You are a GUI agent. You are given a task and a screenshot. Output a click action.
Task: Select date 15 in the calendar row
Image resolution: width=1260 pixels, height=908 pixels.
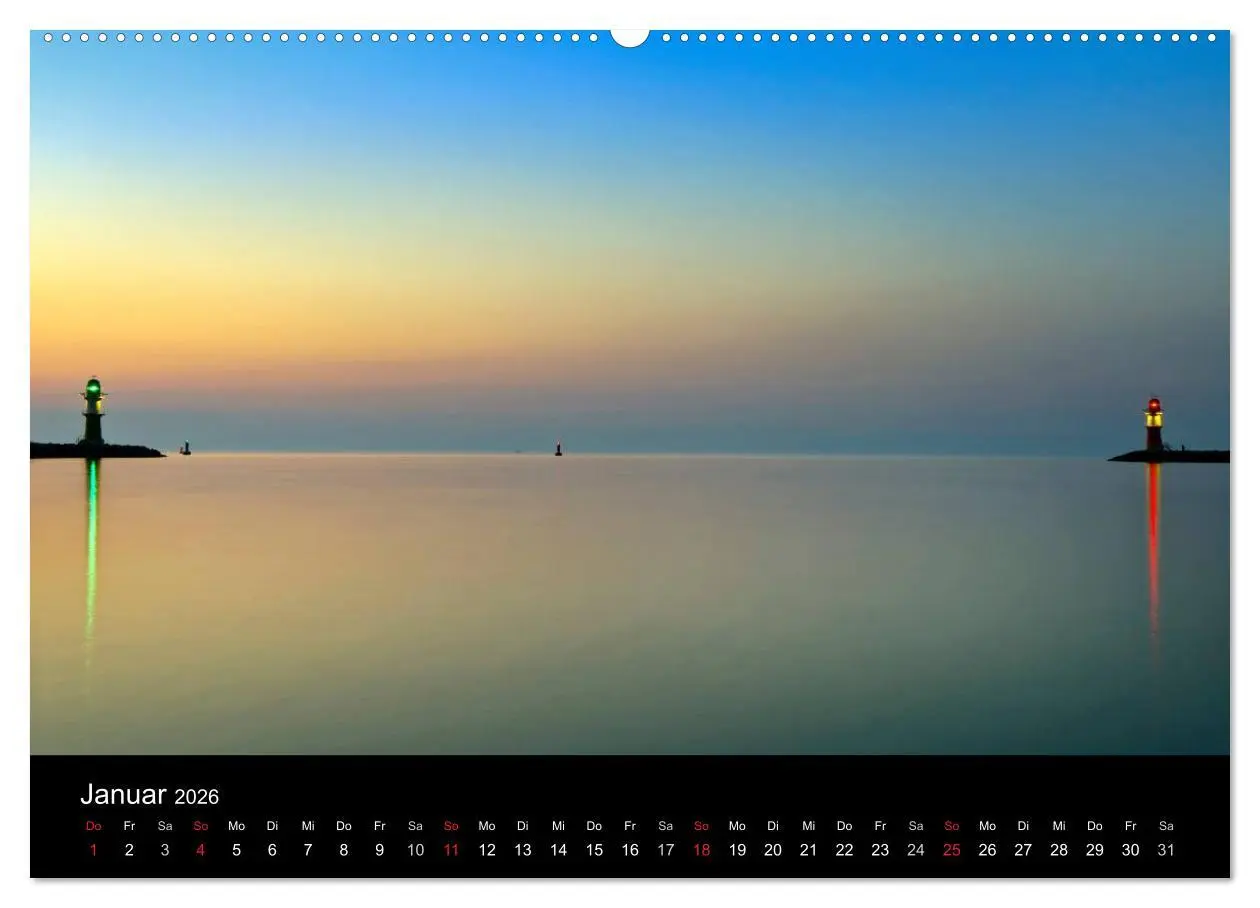click(594, 849)
